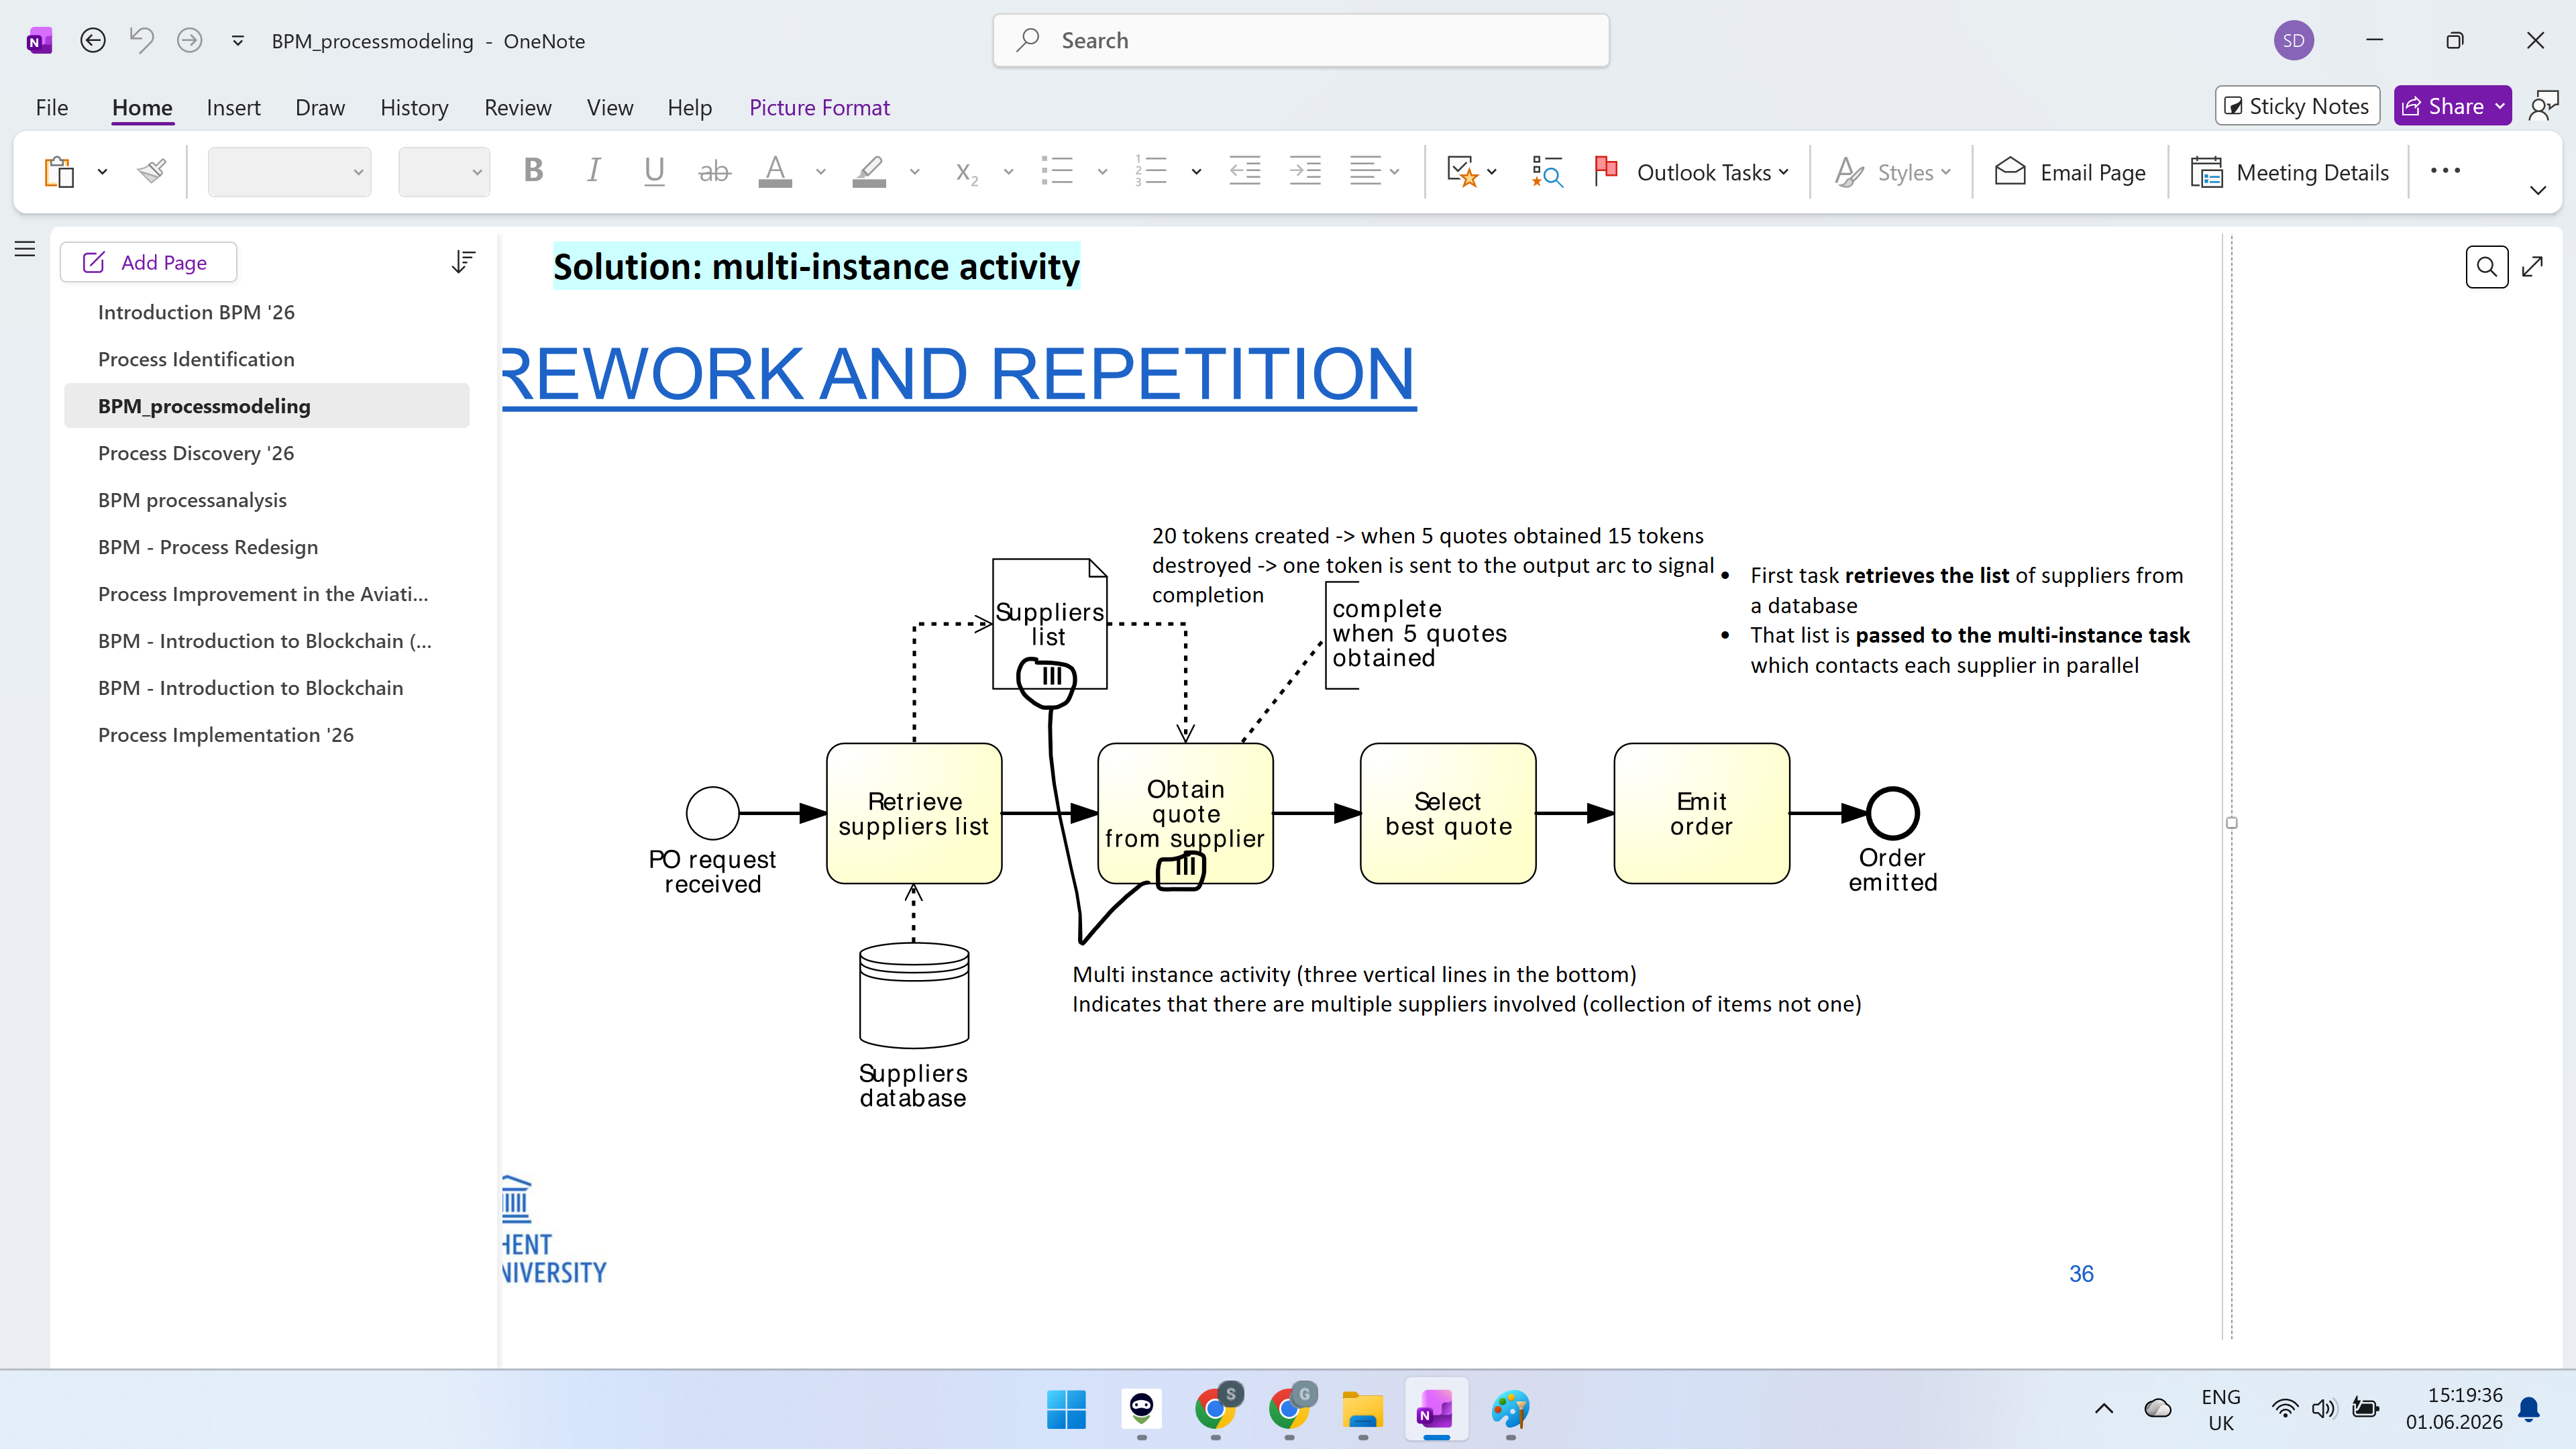Image resolution: width=2576 pixels, height=1449 pixels.
Task: Toggle Underline formatting
Action: [x=654, y=171]
